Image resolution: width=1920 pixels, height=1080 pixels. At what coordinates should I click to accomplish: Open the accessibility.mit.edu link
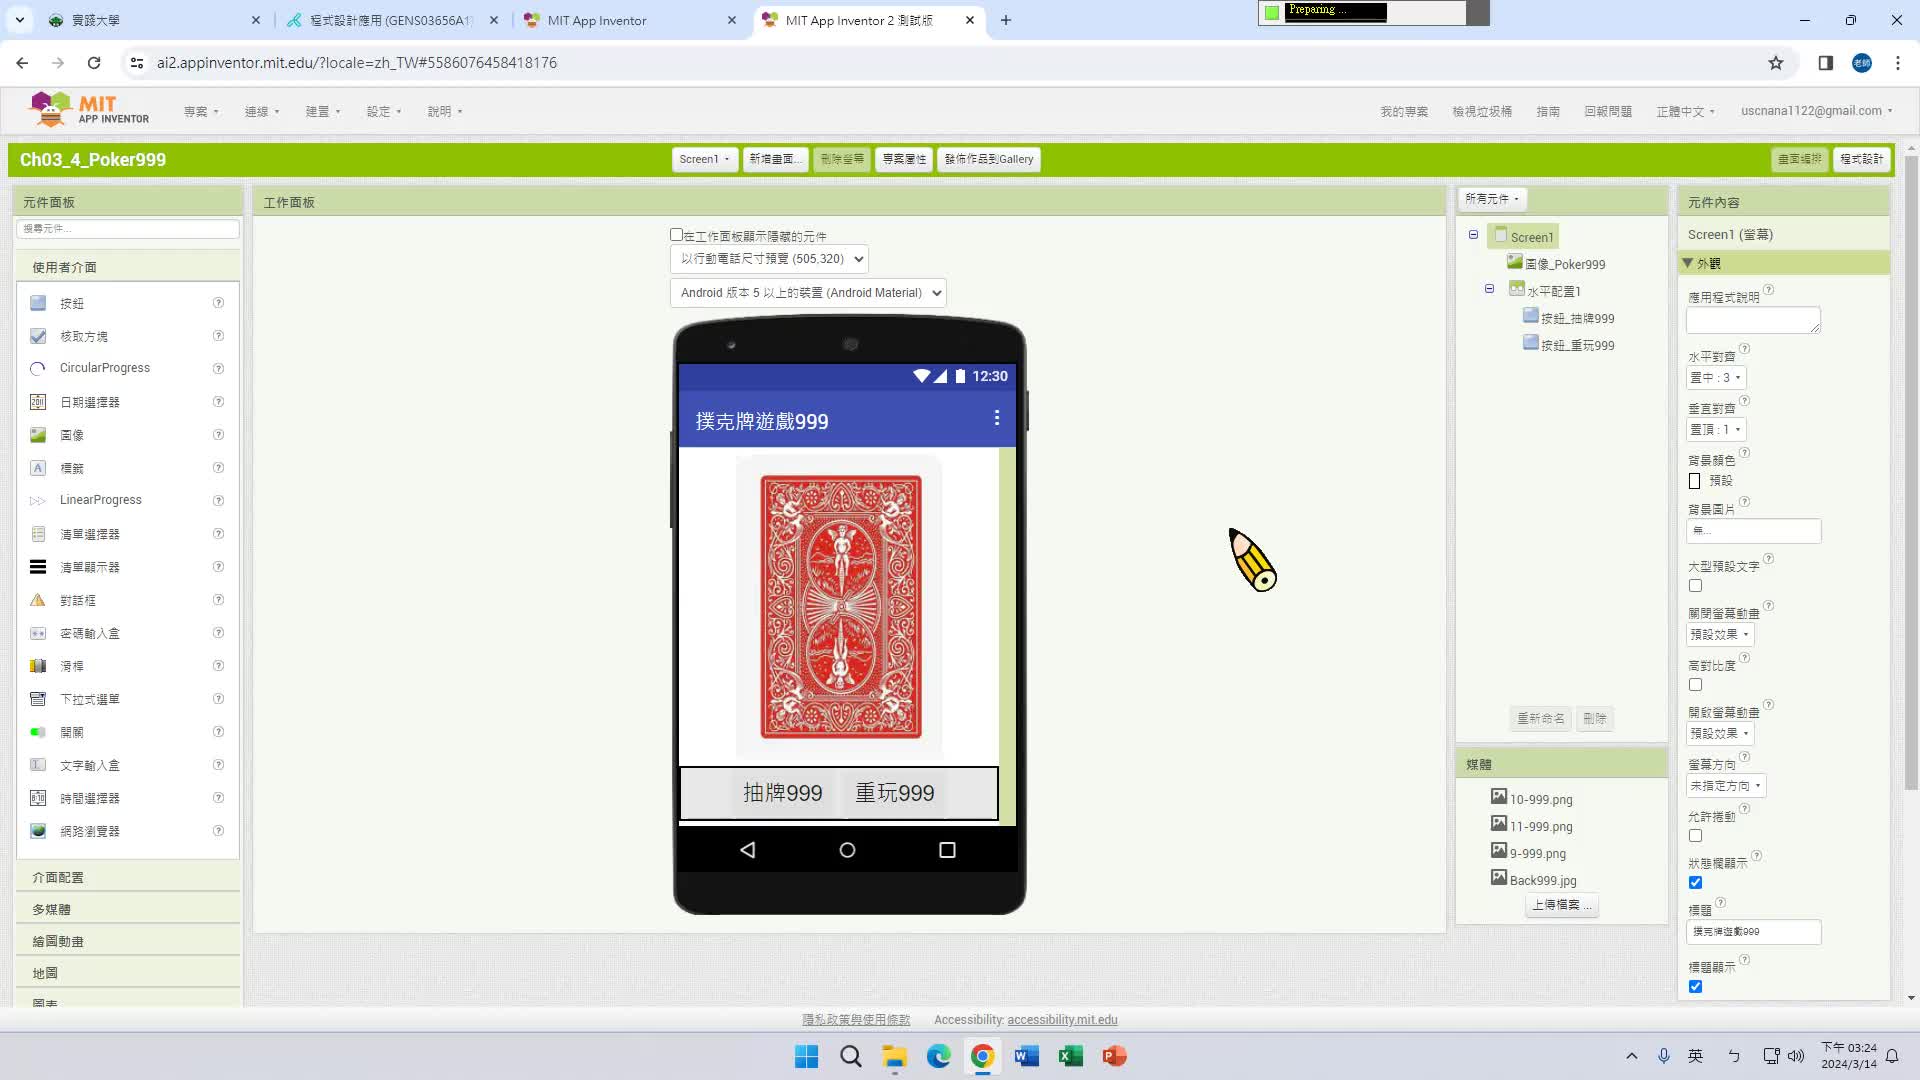(1062, 1020)
